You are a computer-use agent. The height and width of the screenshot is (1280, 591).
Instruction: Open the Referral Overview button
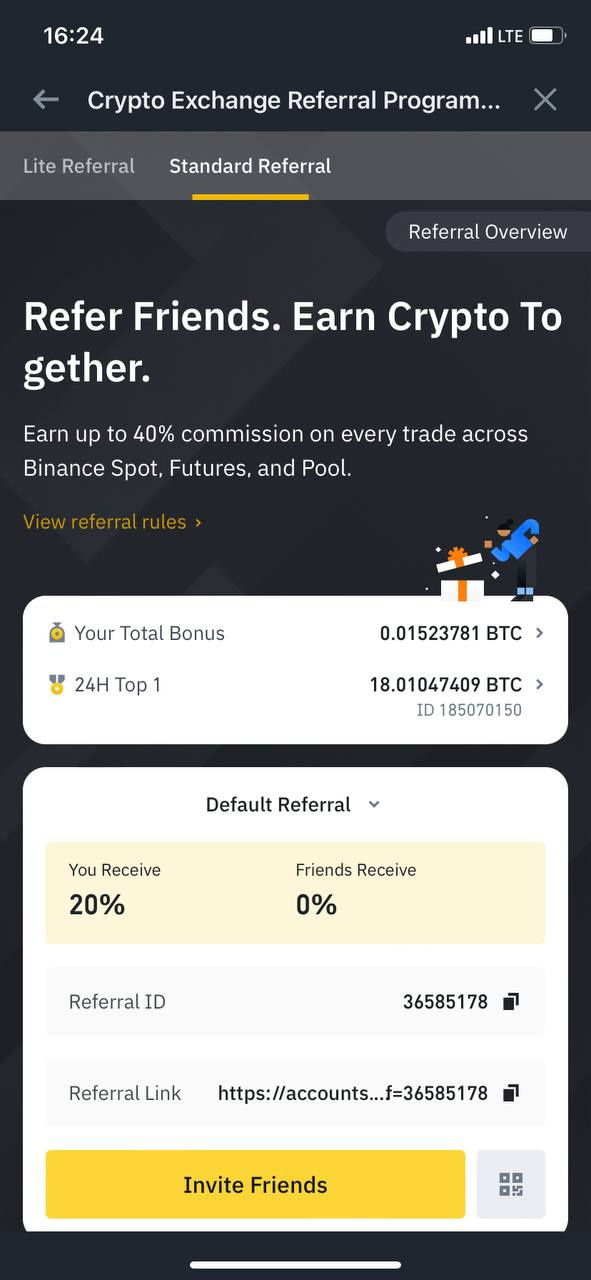tap(488, 232)
